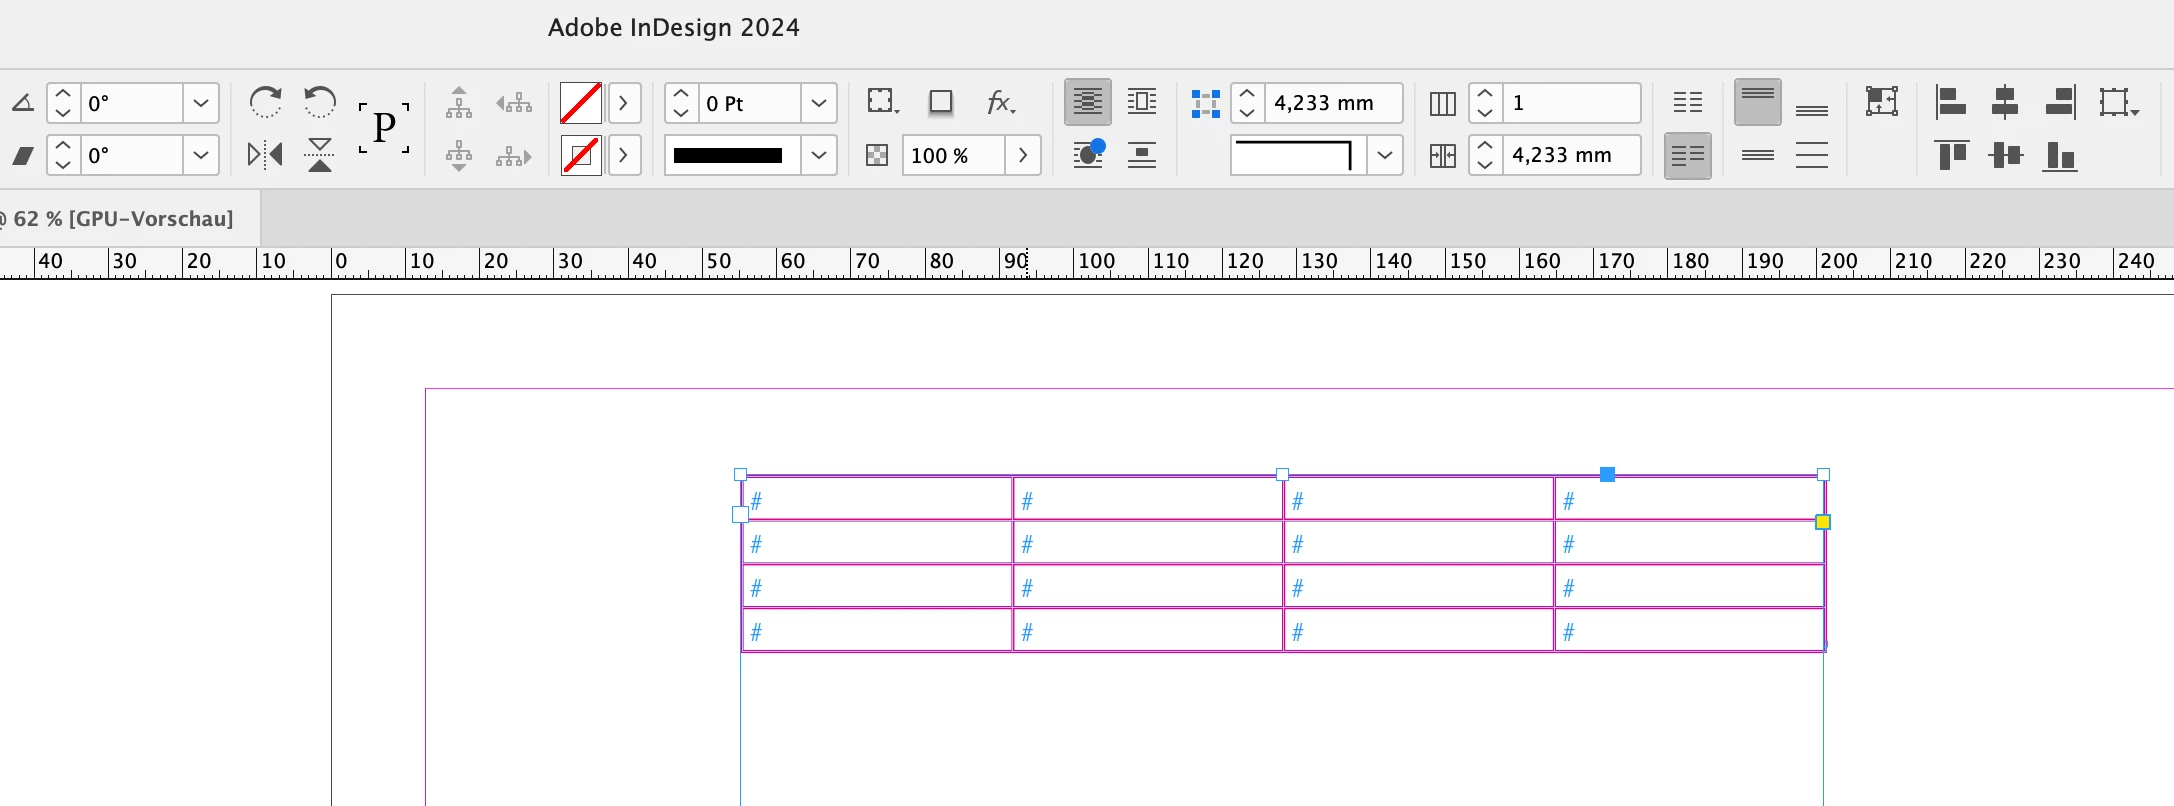Open the fx effects menu

click(1000, 102)
